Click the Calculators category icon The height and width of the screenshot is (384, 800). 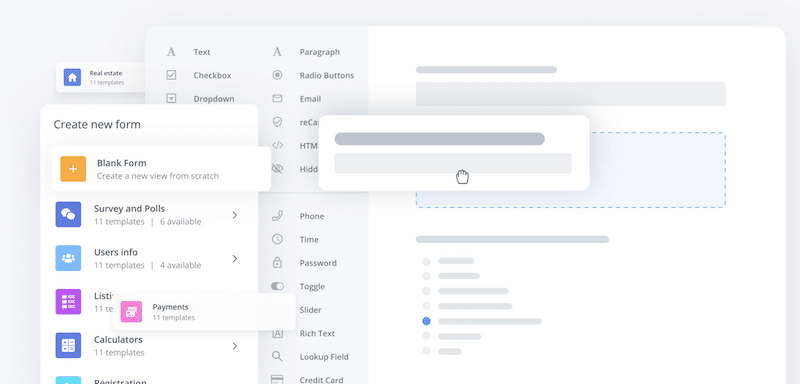point(68,346)
